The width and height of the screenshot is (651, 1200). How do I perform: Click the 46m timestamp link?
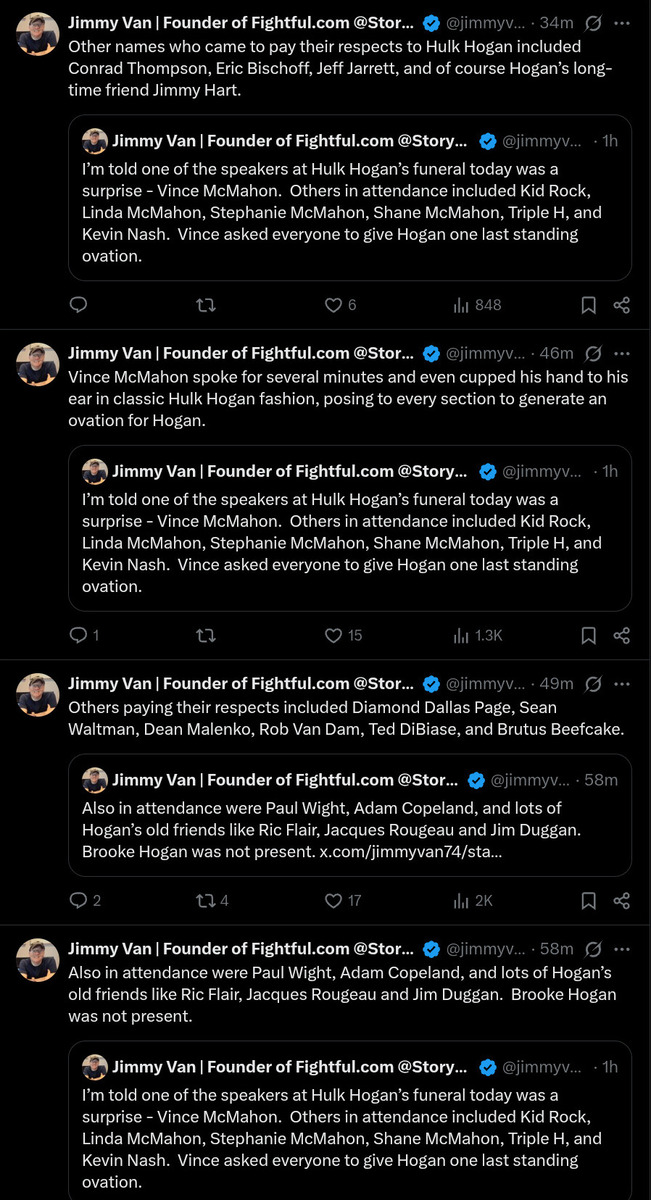pos(556,353)
